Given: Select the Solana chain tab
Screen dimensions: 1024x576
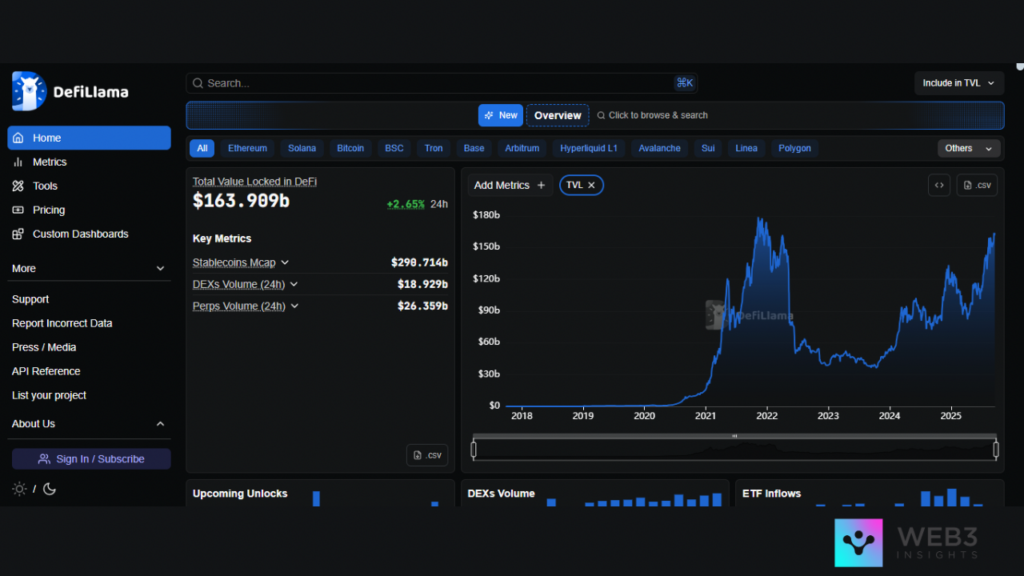Looking at the screenshot, I should click(302, 148).
